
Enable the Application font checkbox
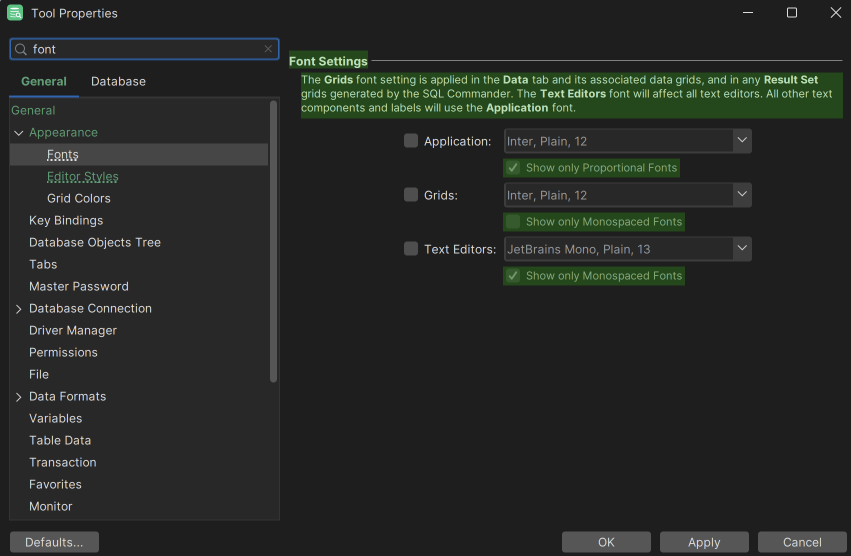411,141
